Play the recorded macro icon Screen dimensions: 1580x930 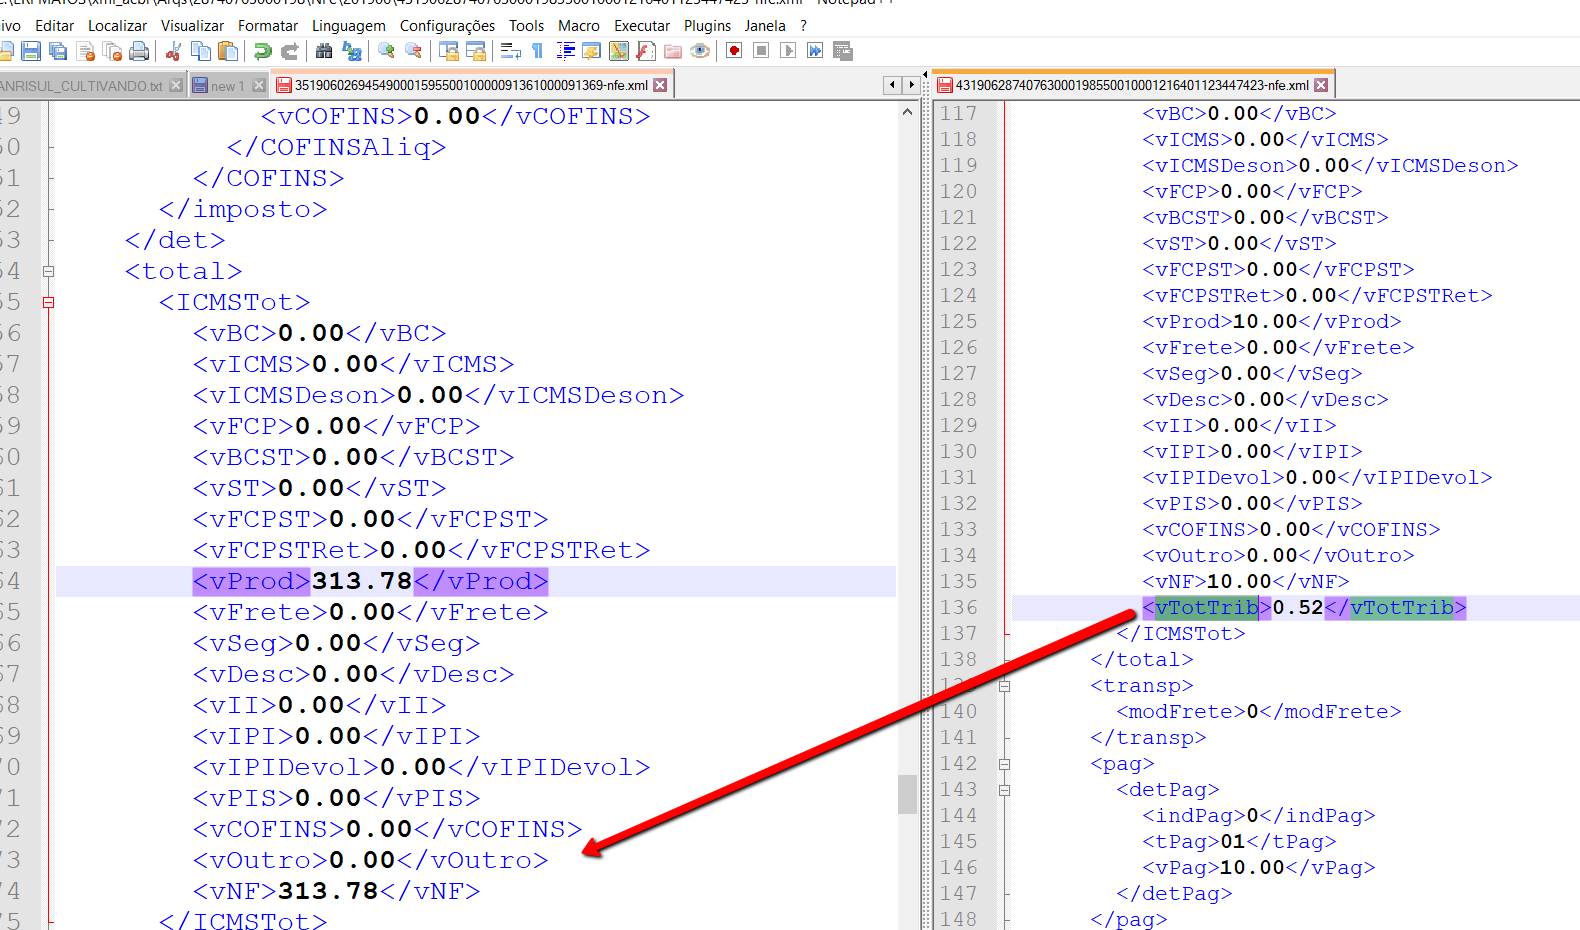coord(788,51)
